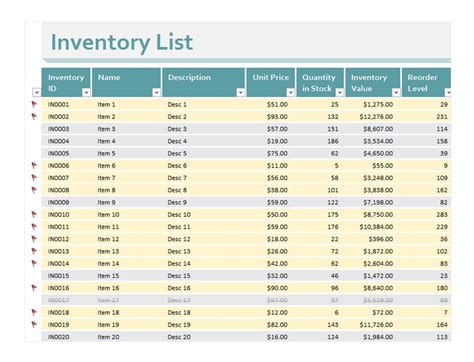The height and width of the screenshot is (362, 474).
Task: Select reorder level 158
Action: click(x=442, y=141)
